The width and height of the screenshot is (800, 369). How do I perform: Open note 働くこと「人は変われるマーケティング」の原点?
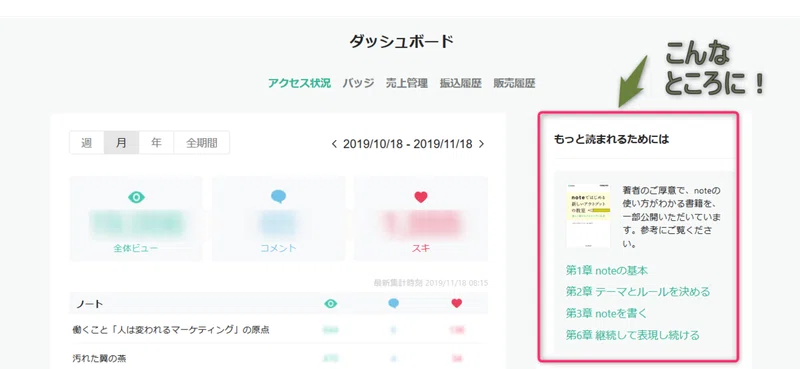click(171, 330)
